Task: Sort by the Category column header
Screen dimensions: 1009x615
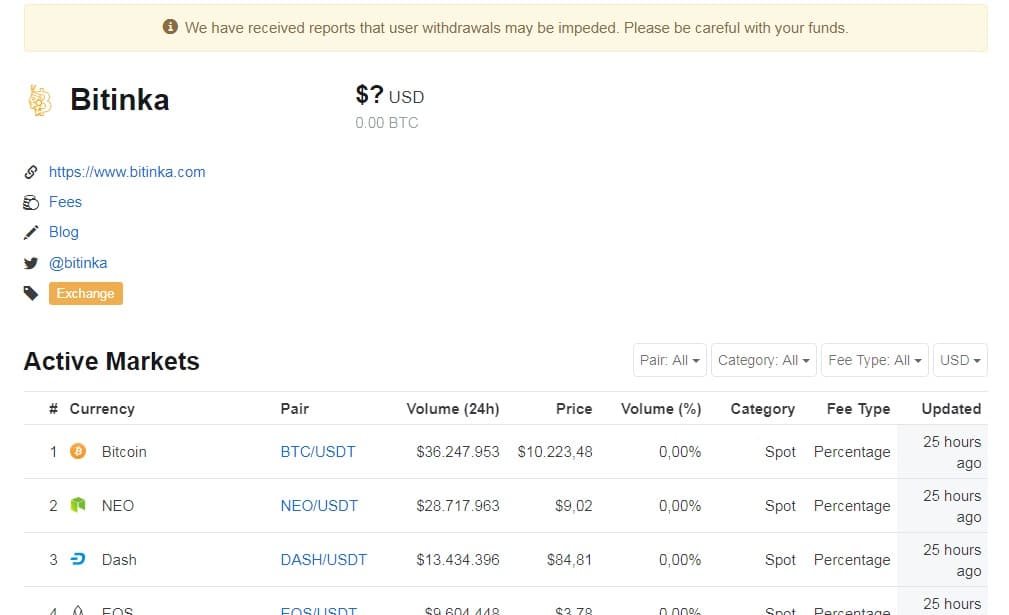Action: (763, 409)
